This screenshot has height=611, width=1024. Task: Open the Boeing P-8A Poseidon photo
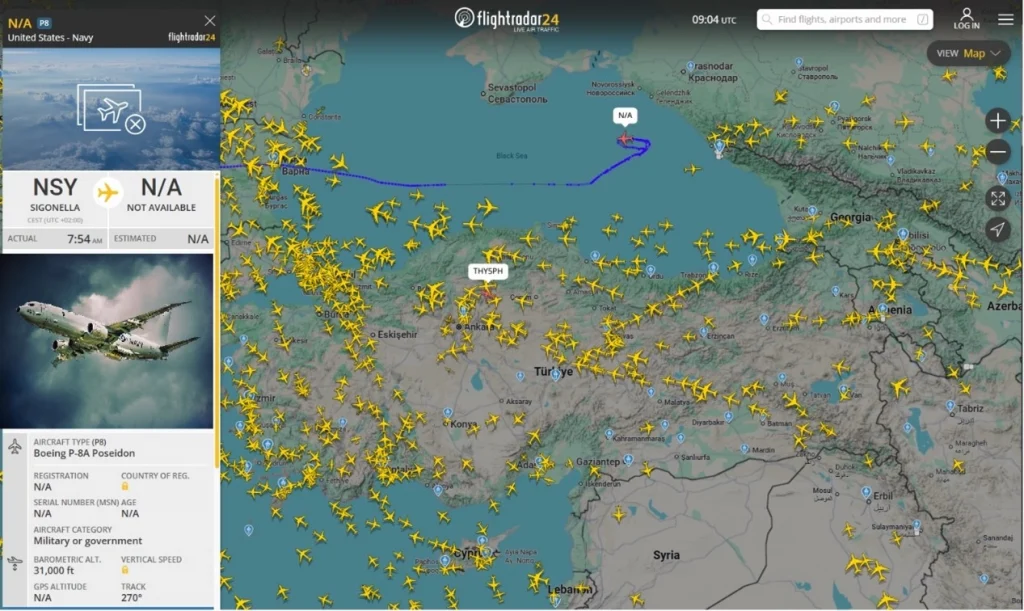coord(109,338)
